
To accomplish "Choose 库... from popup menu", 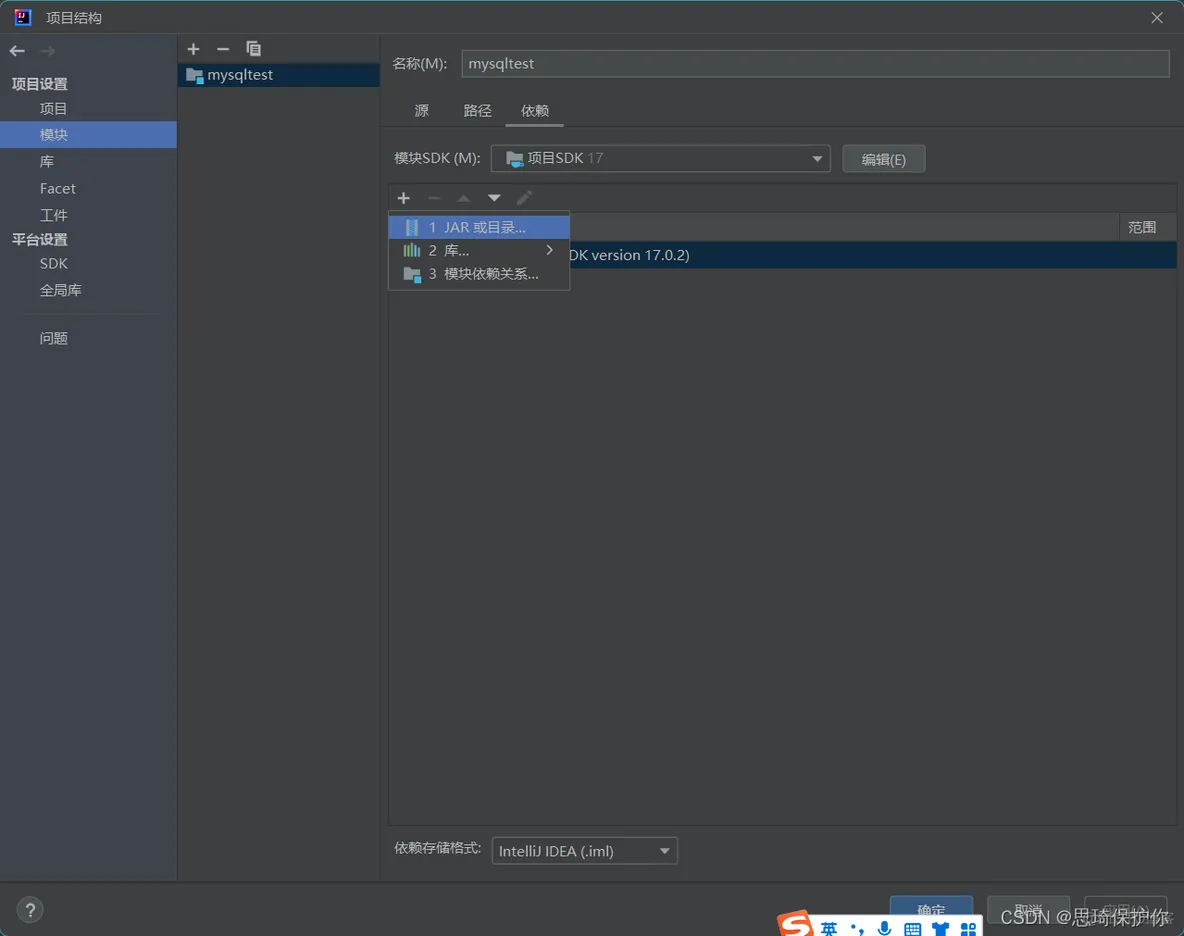I will click(x=479, y=250).
